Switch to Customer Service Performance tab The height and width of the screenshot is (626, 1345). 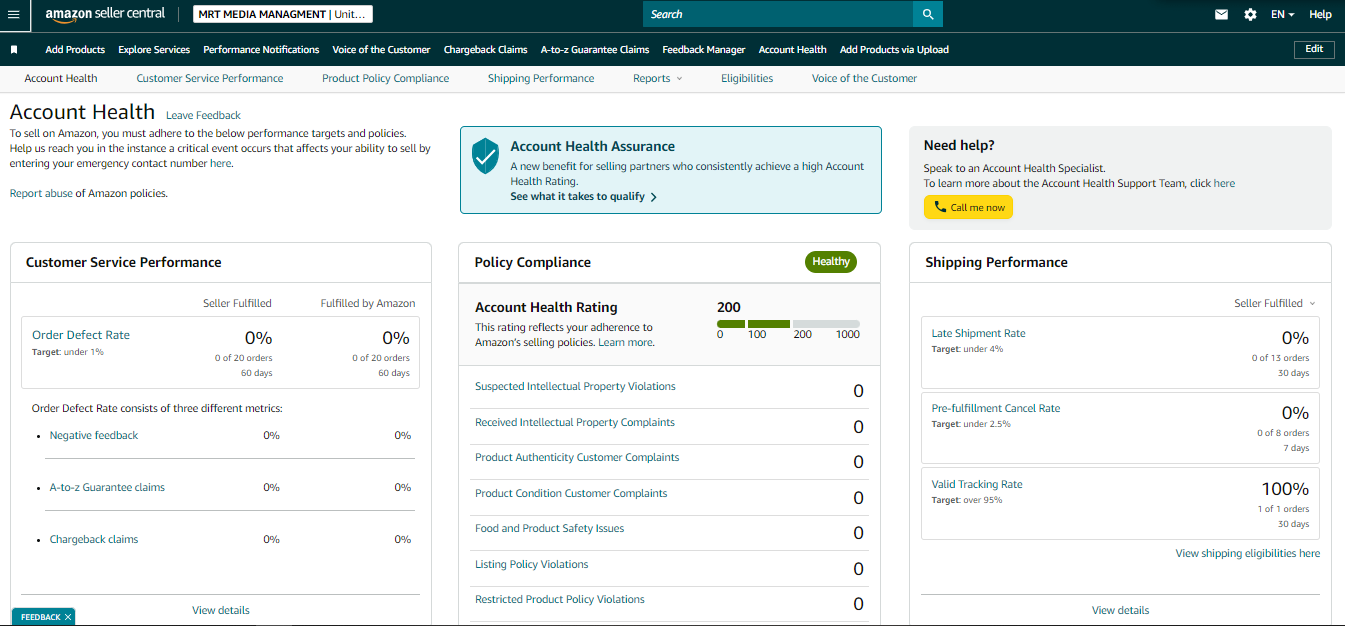[x=210, y=78]
